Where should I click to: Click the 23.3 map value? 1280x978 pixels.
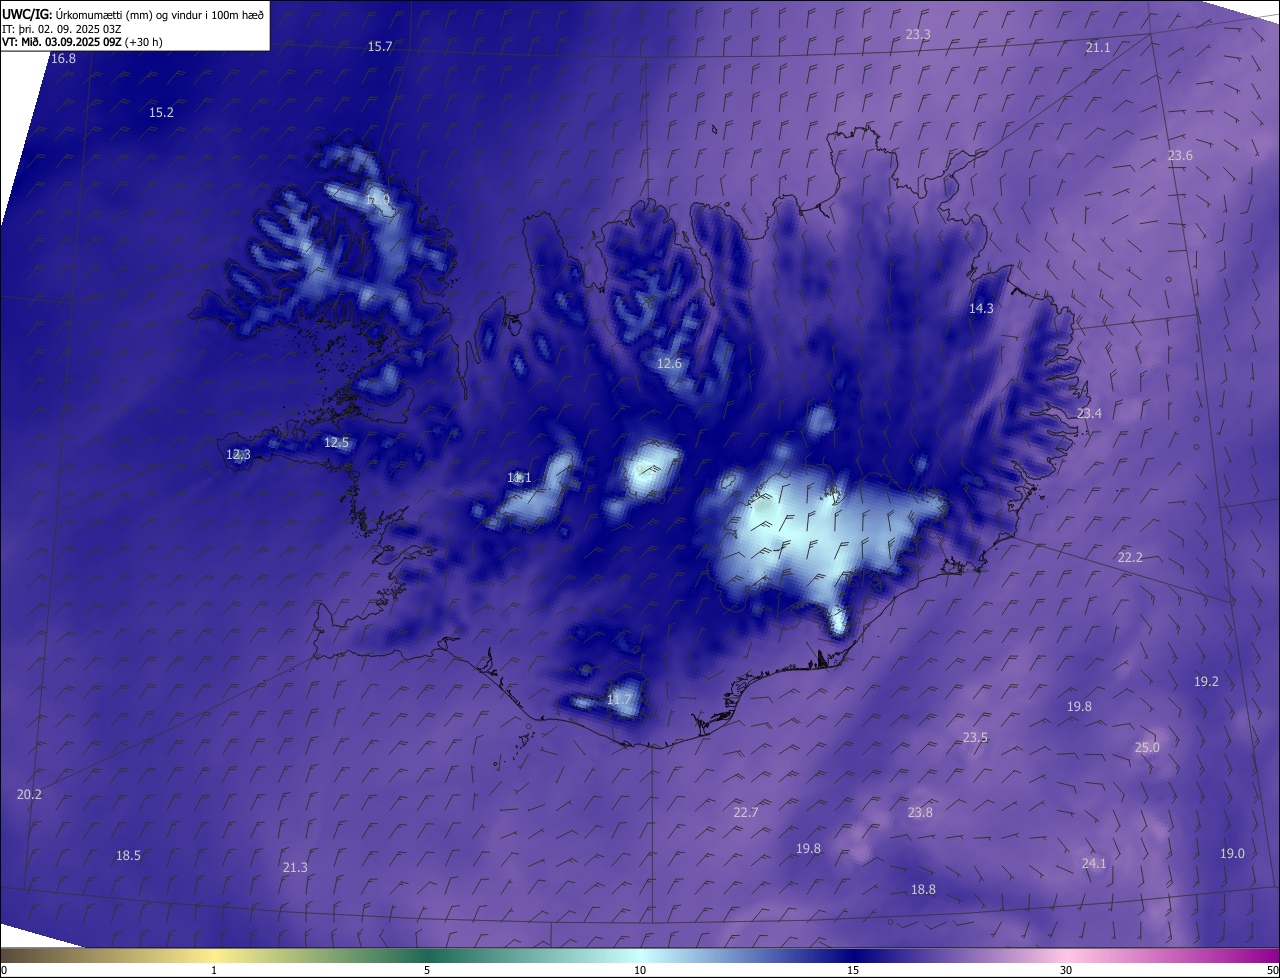[x=918, y=35]
